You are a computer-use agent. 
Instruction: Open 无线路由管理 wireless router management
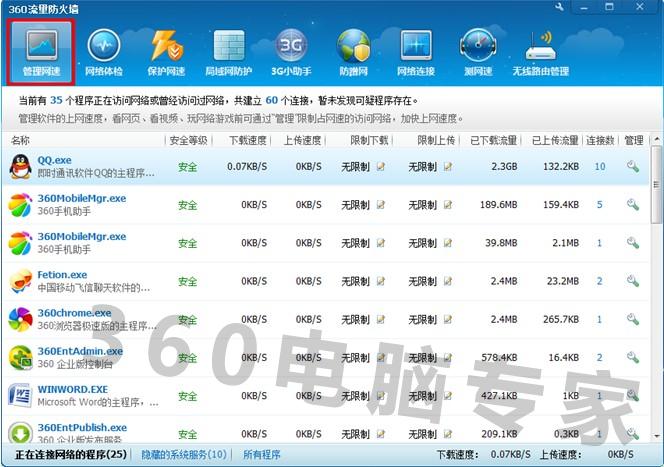pyautogui.click(x=540, y=53)
